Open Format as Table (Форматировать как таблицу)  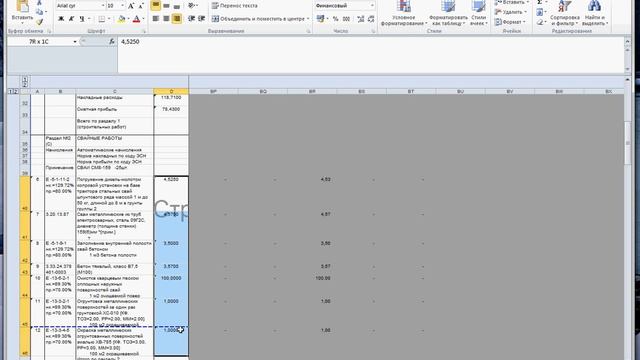(x=448, y=13)
